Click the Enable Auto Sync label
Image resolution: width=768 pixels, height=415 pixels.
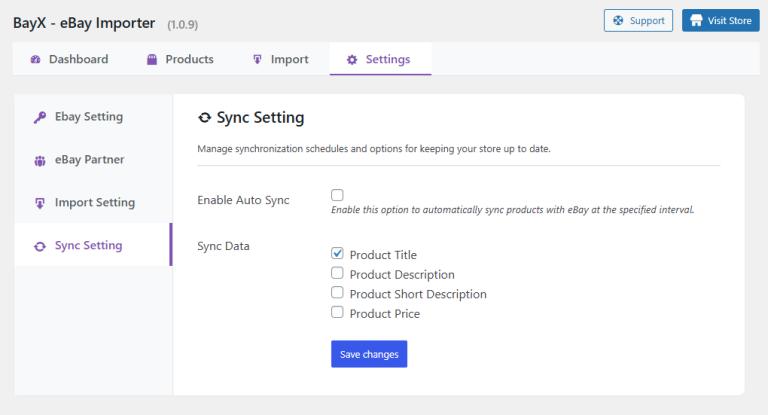click(x=243, y=200)
